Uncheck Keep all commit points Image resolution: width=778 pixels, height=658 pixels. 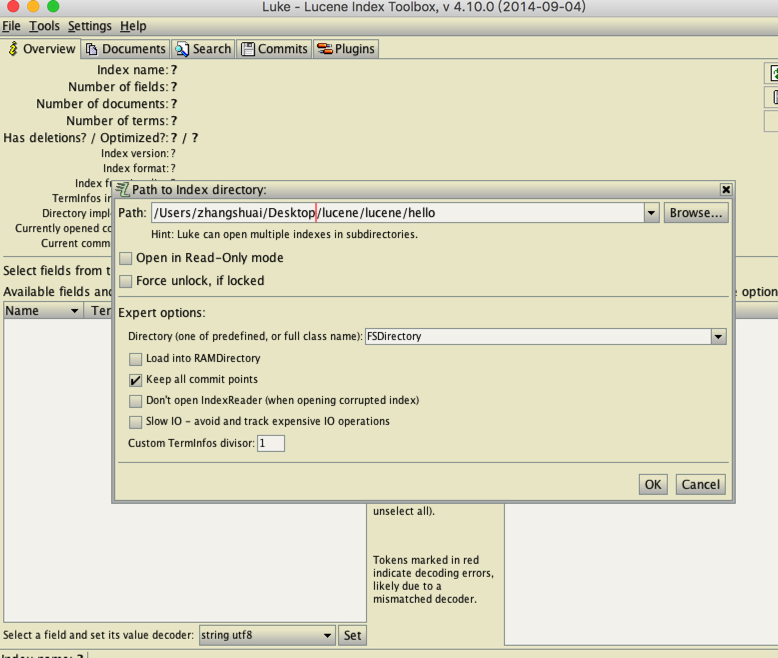coord(135,380)
